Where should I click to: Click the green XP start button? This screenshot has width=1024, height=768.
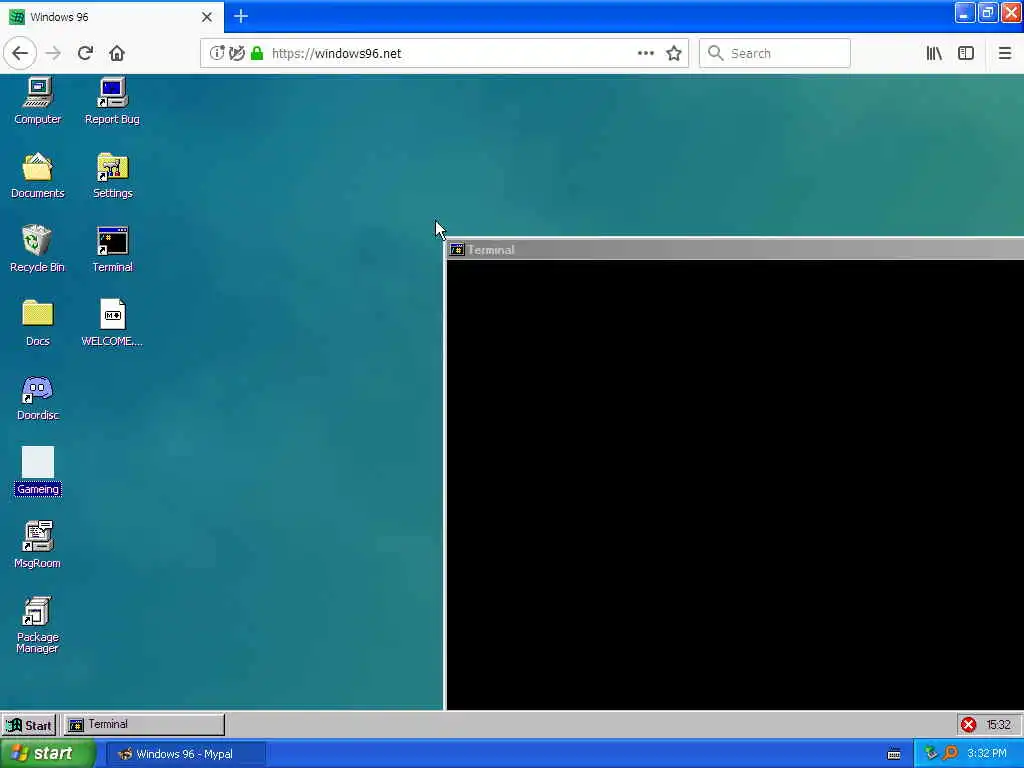(x=48, y=754)
